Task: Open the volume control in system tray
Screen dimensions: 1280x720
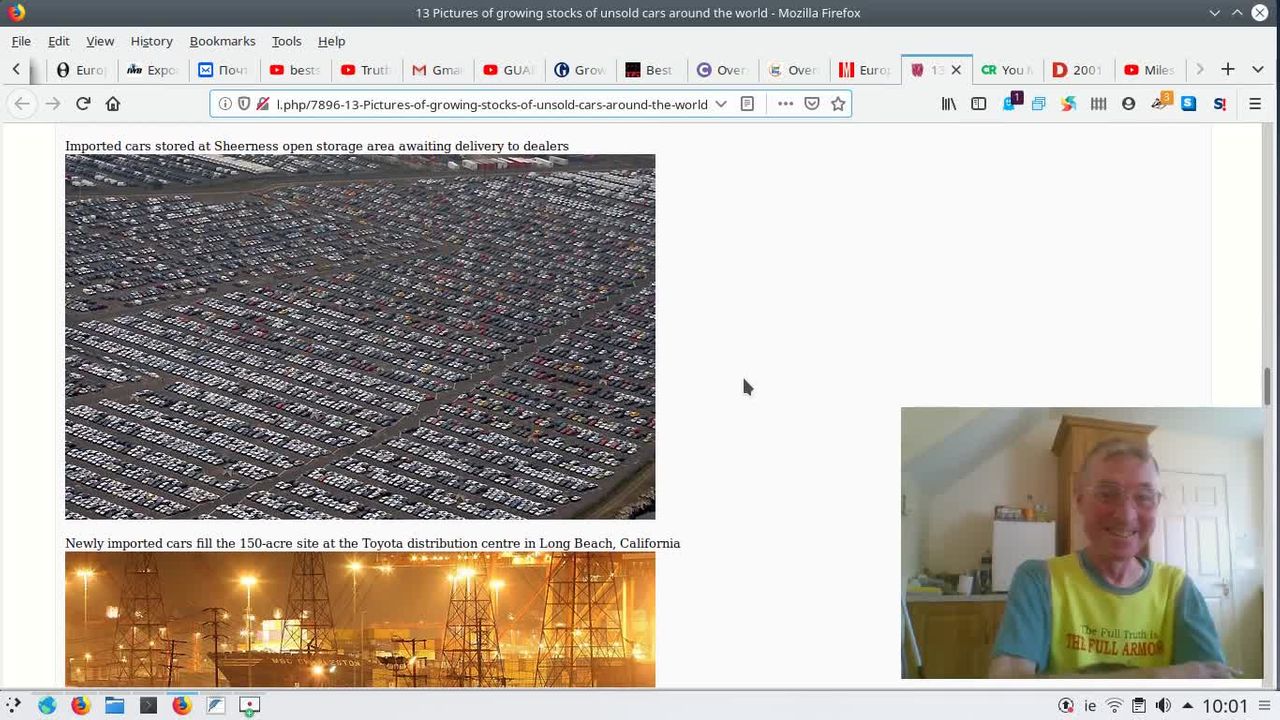Action: 1163,706
